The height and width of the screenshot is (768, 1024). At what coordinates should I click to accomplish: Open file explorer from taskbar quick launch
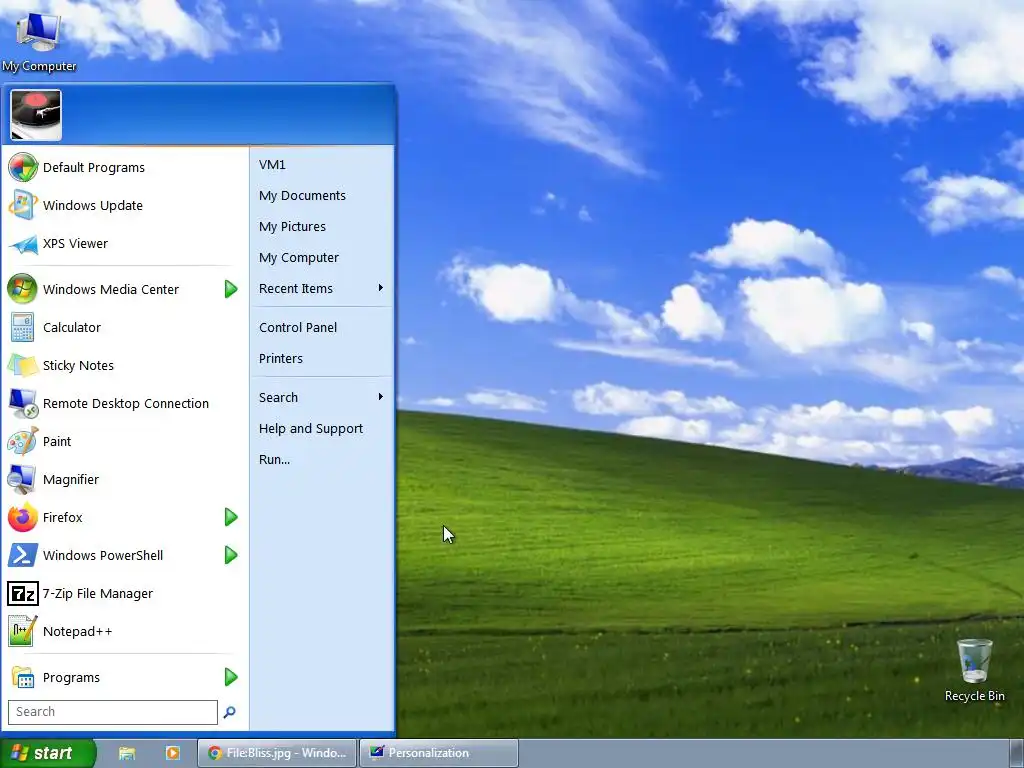coord(127,753)
